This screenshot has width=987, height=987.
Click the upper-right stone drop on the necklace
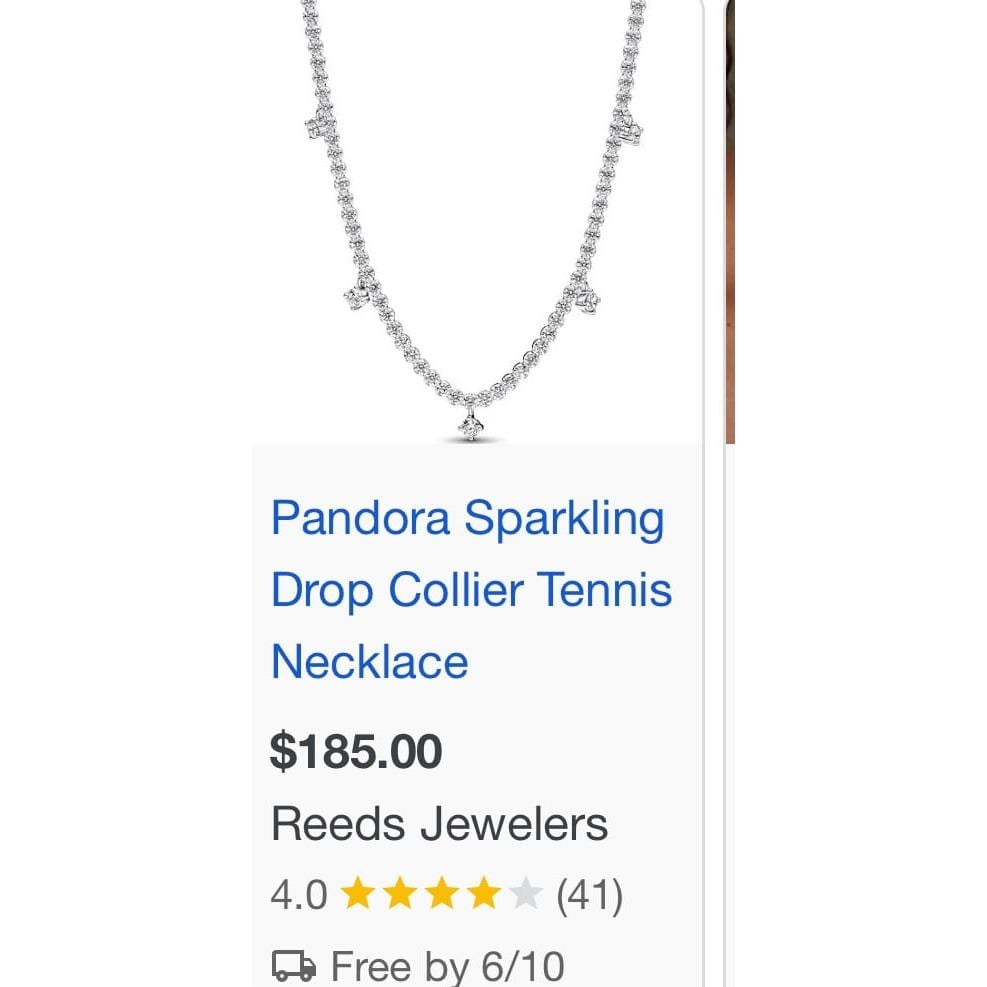pos(627,129)
